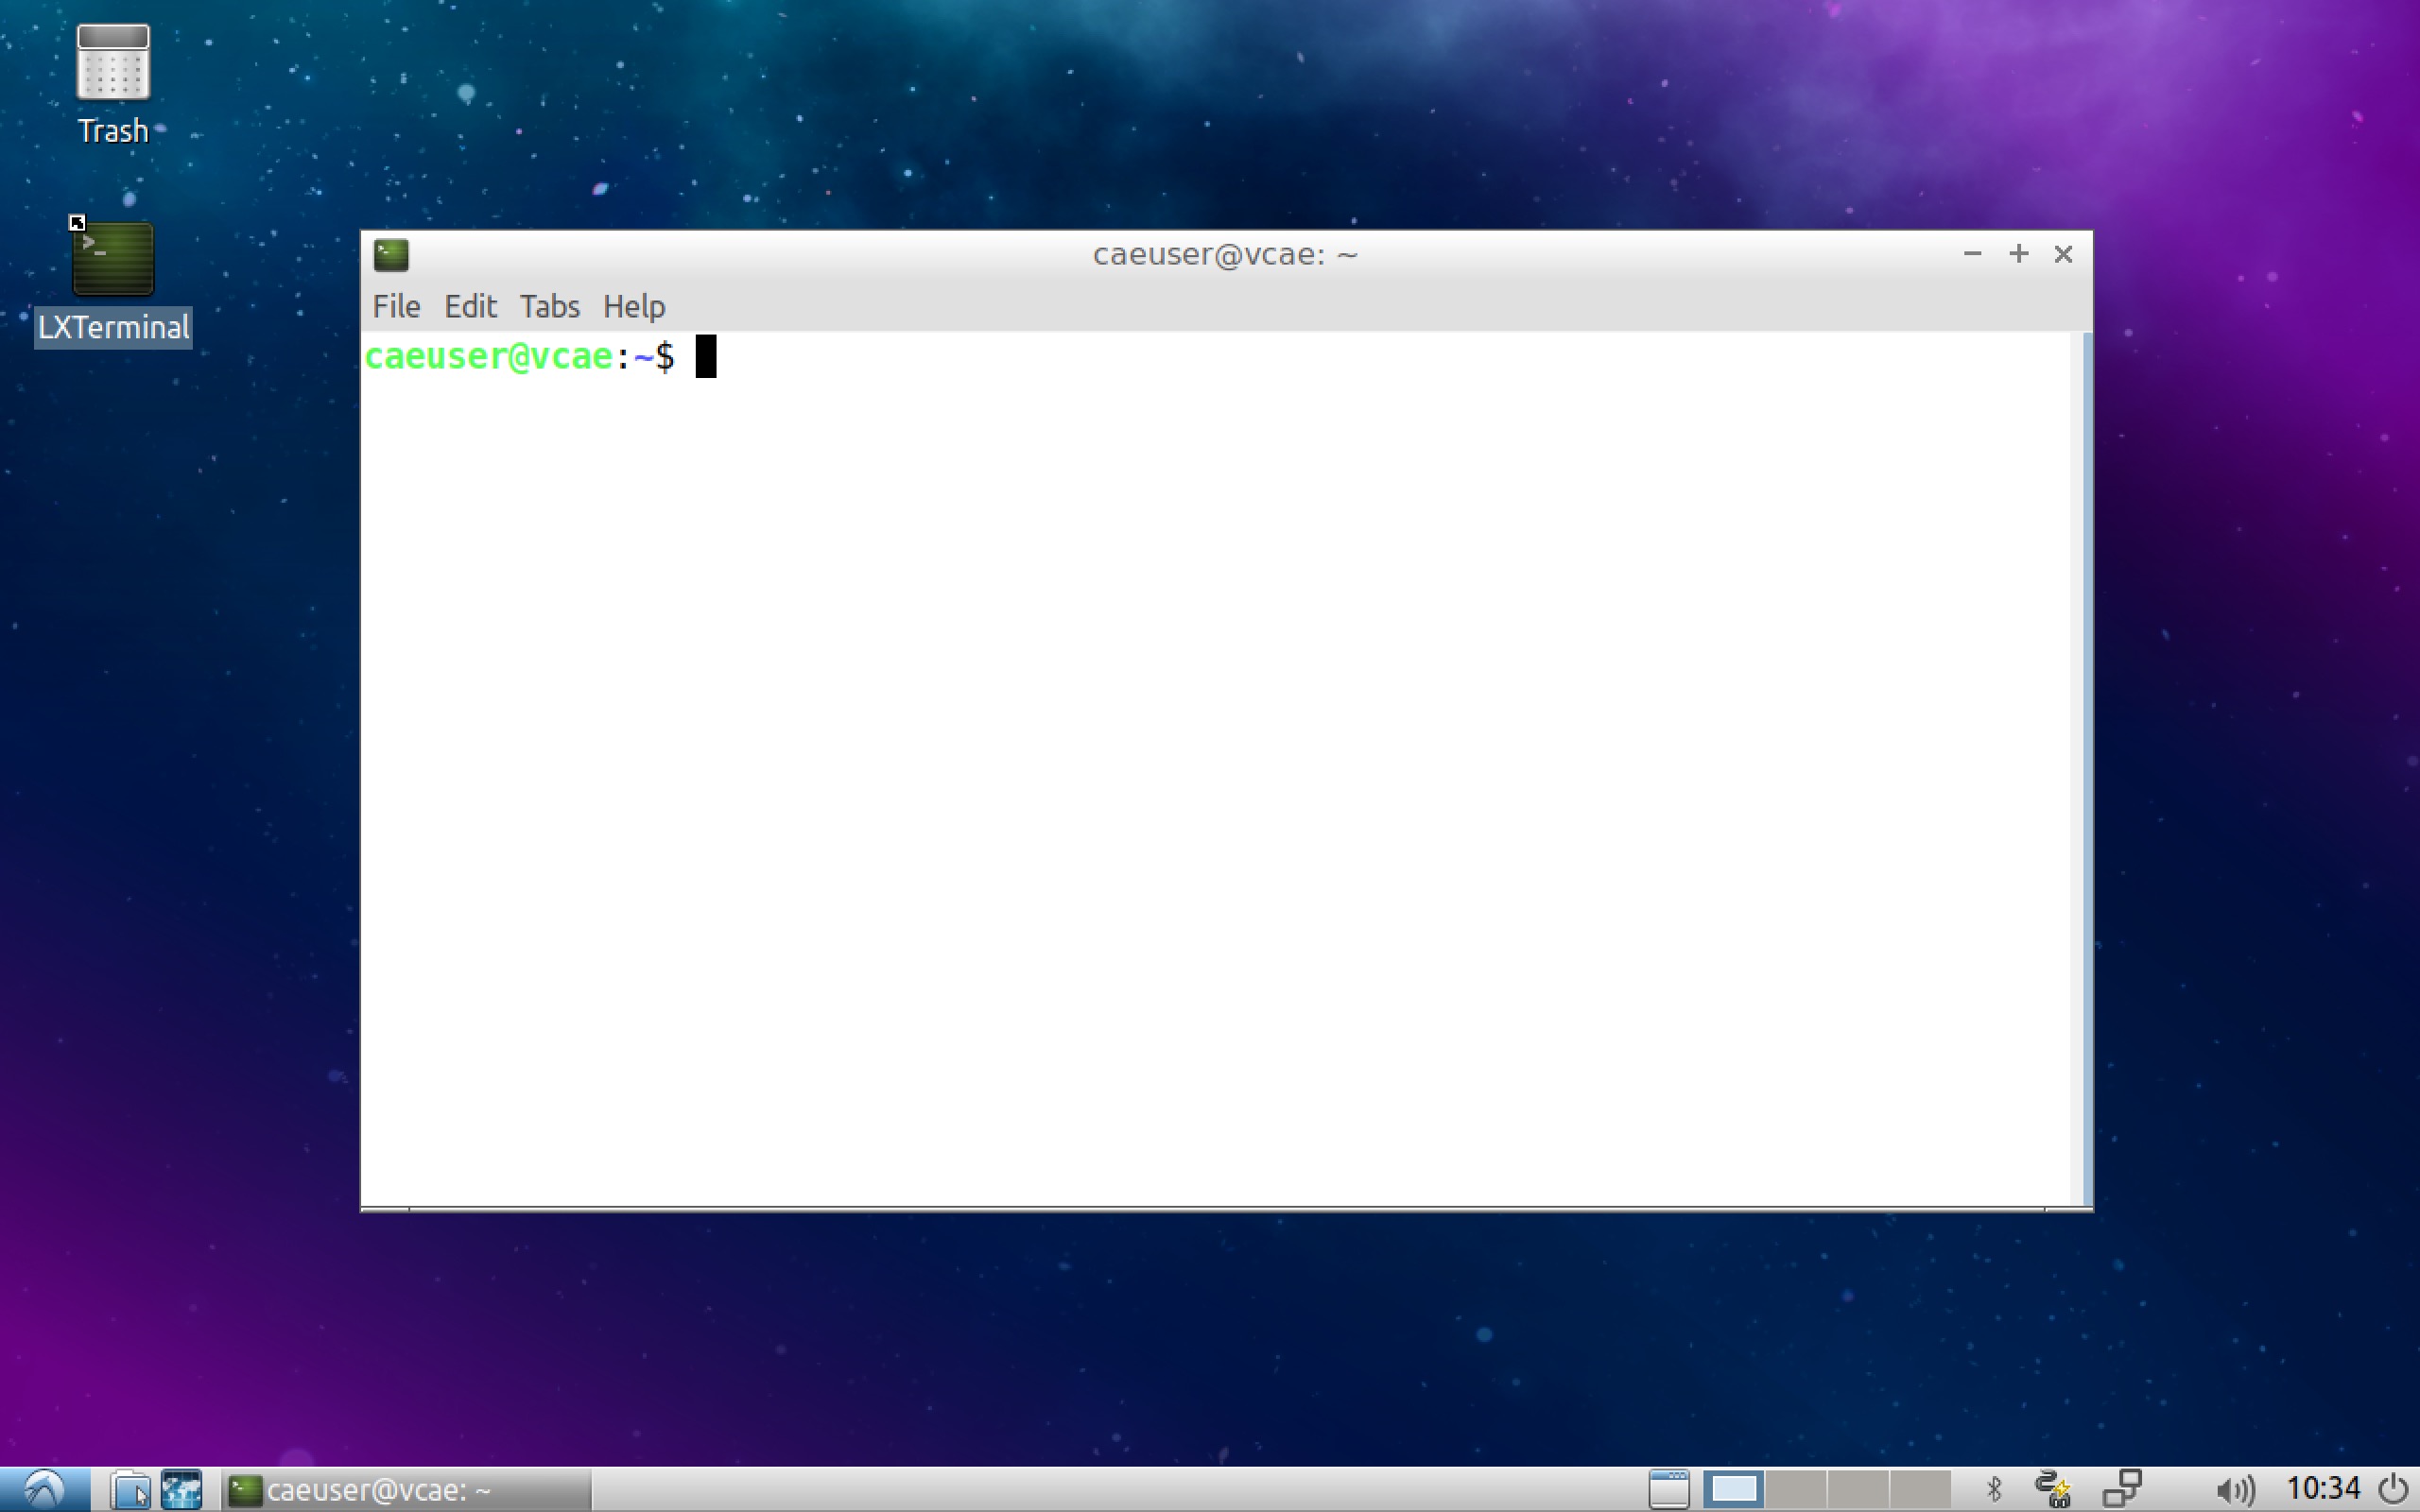Click the terminal window icon in titlebar
This screenshot has height=1512, width=2420.
(x=392, y=254)
